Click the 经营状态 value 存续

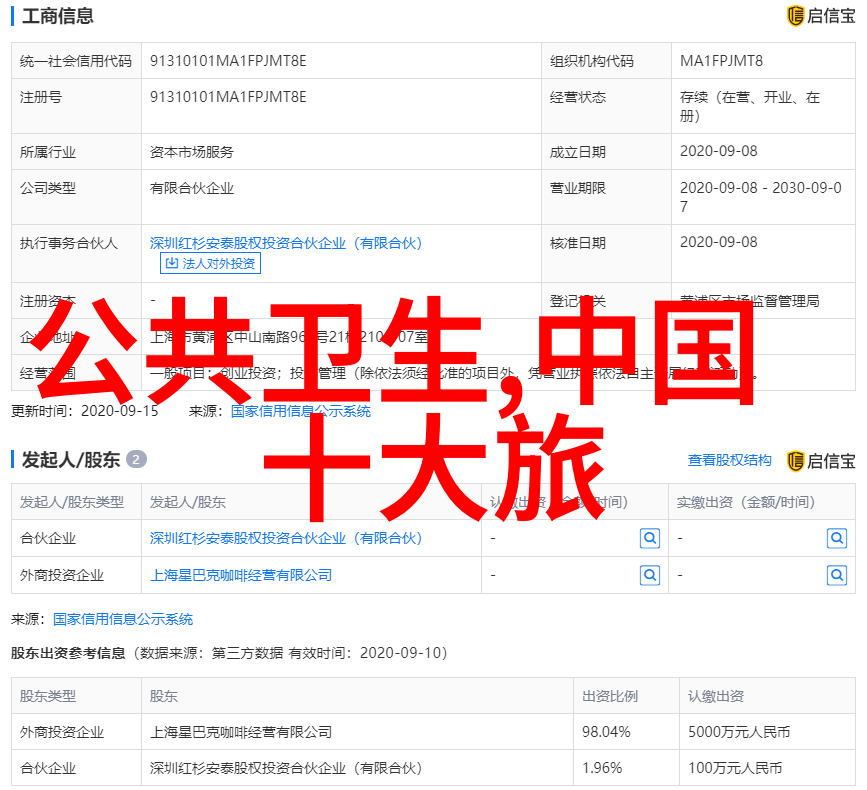point(750,107)
